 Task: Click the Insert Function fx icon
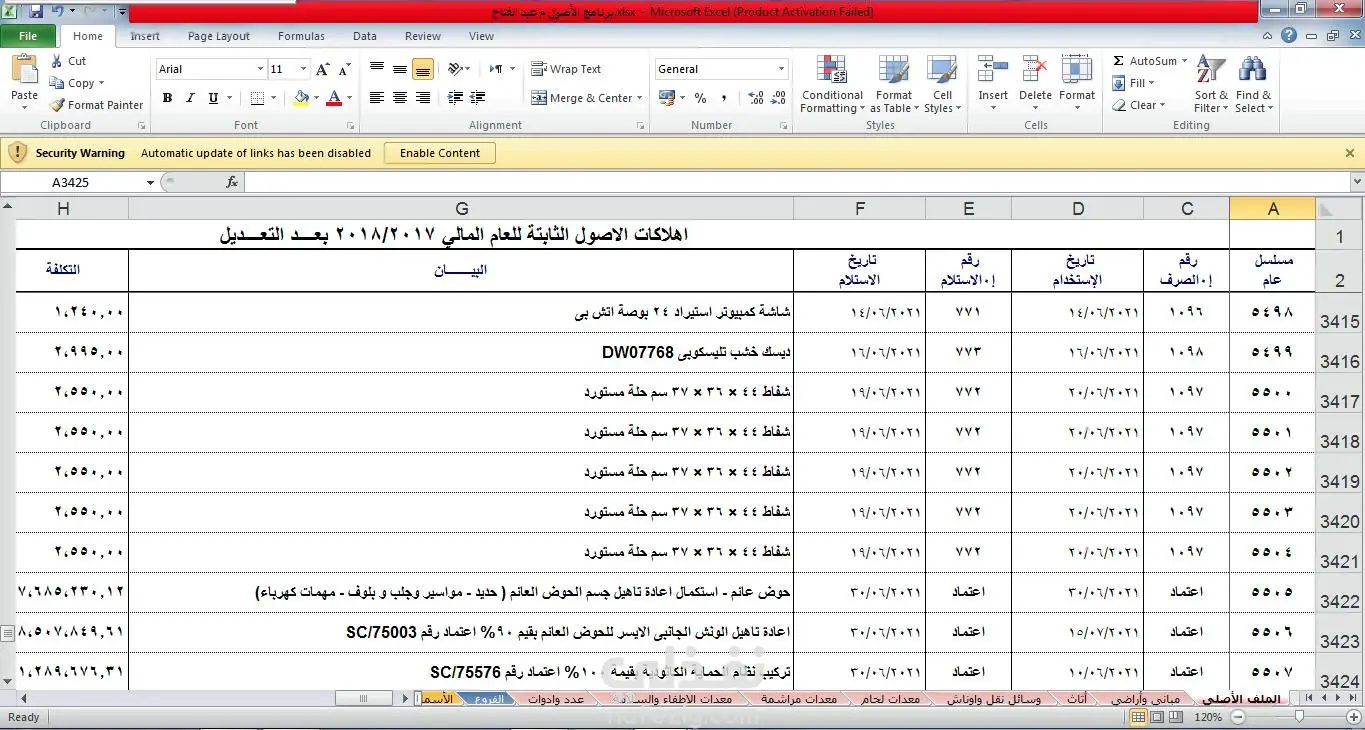click(232, 182)
